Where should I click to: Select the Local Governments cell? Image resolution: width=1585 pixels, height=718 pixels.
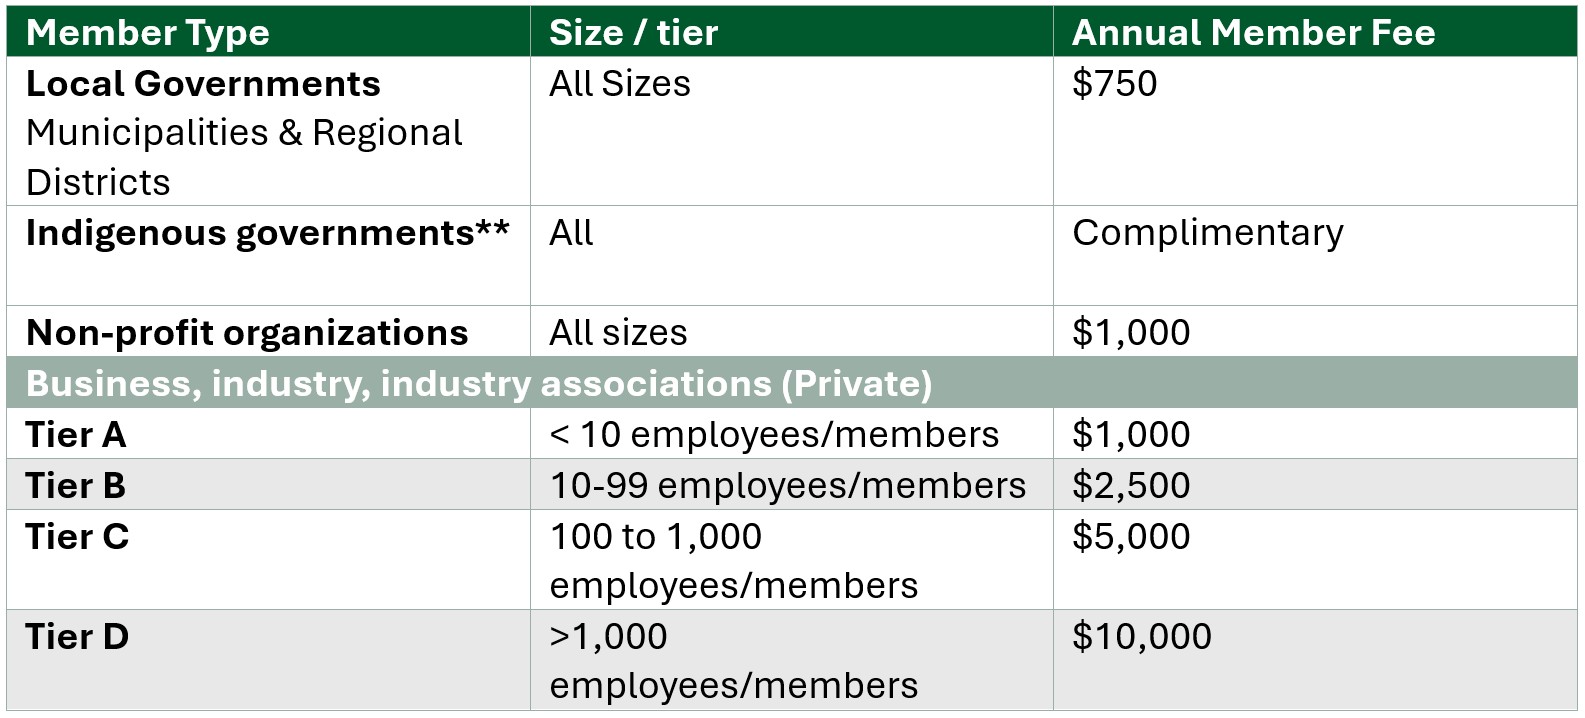[268, 132]
